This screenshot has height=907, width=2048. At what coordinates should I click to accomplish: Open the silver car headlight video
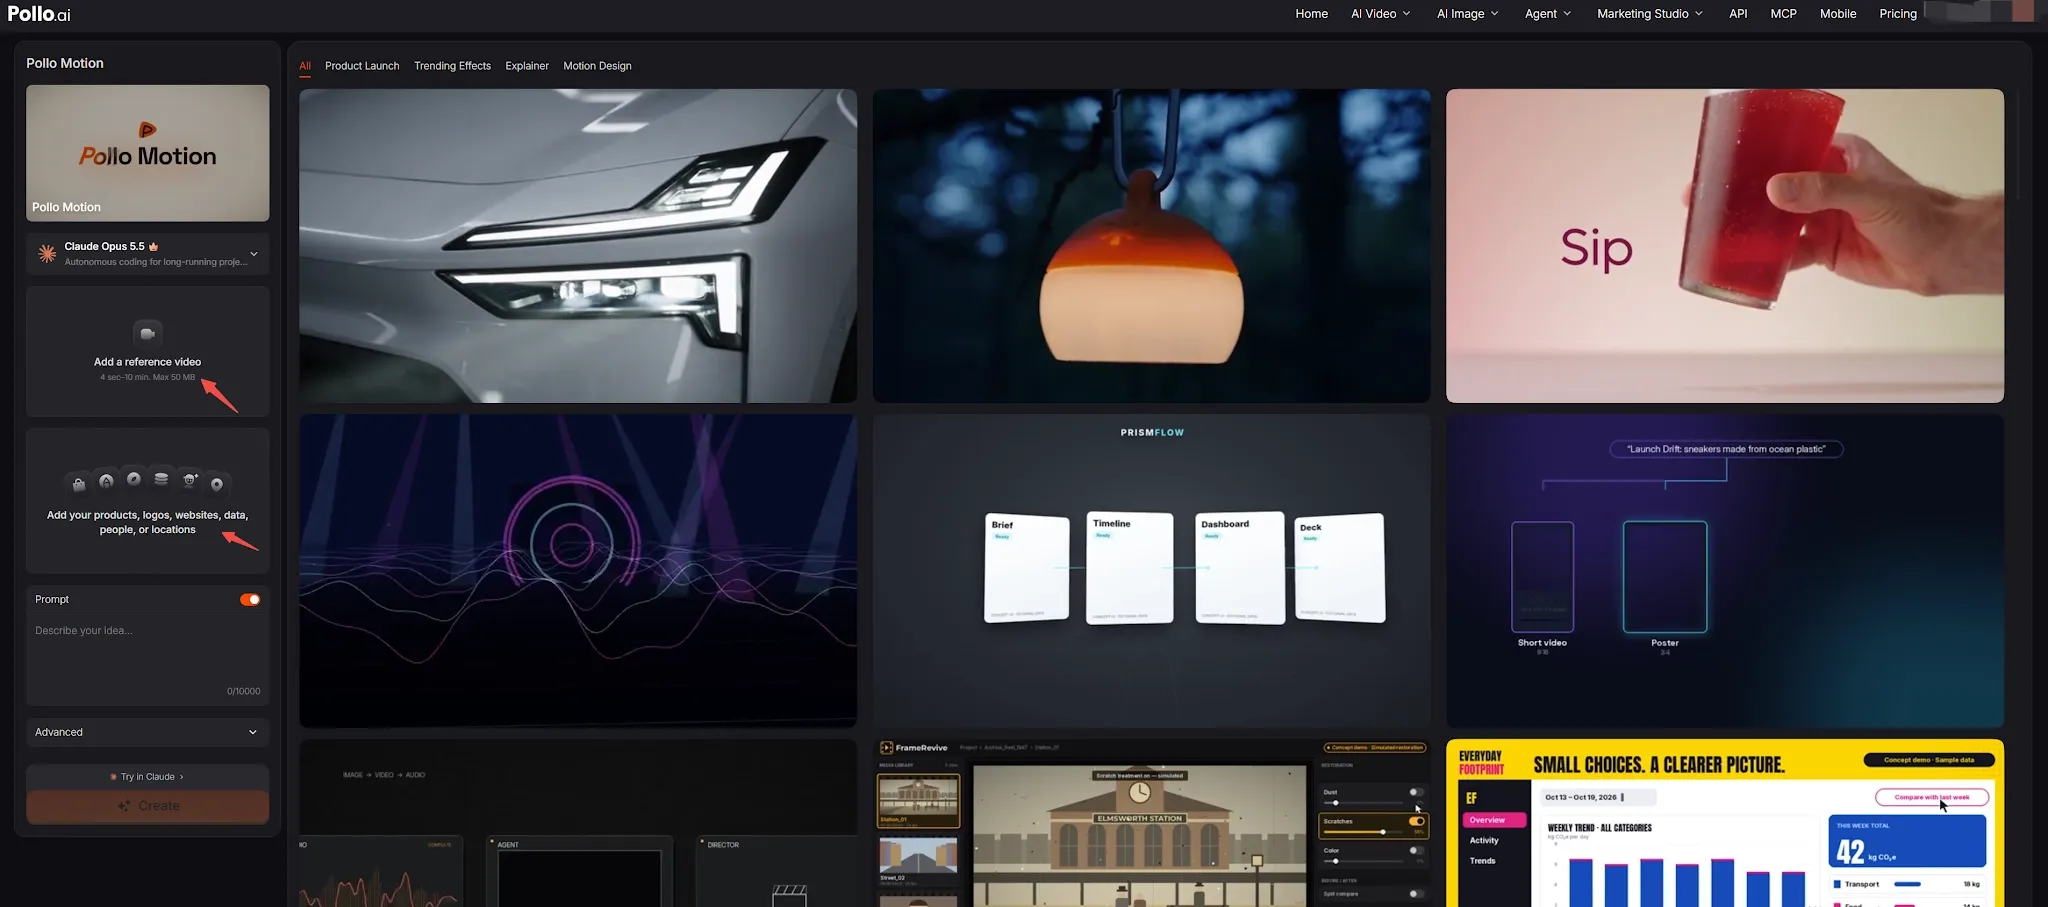point(578,246)
